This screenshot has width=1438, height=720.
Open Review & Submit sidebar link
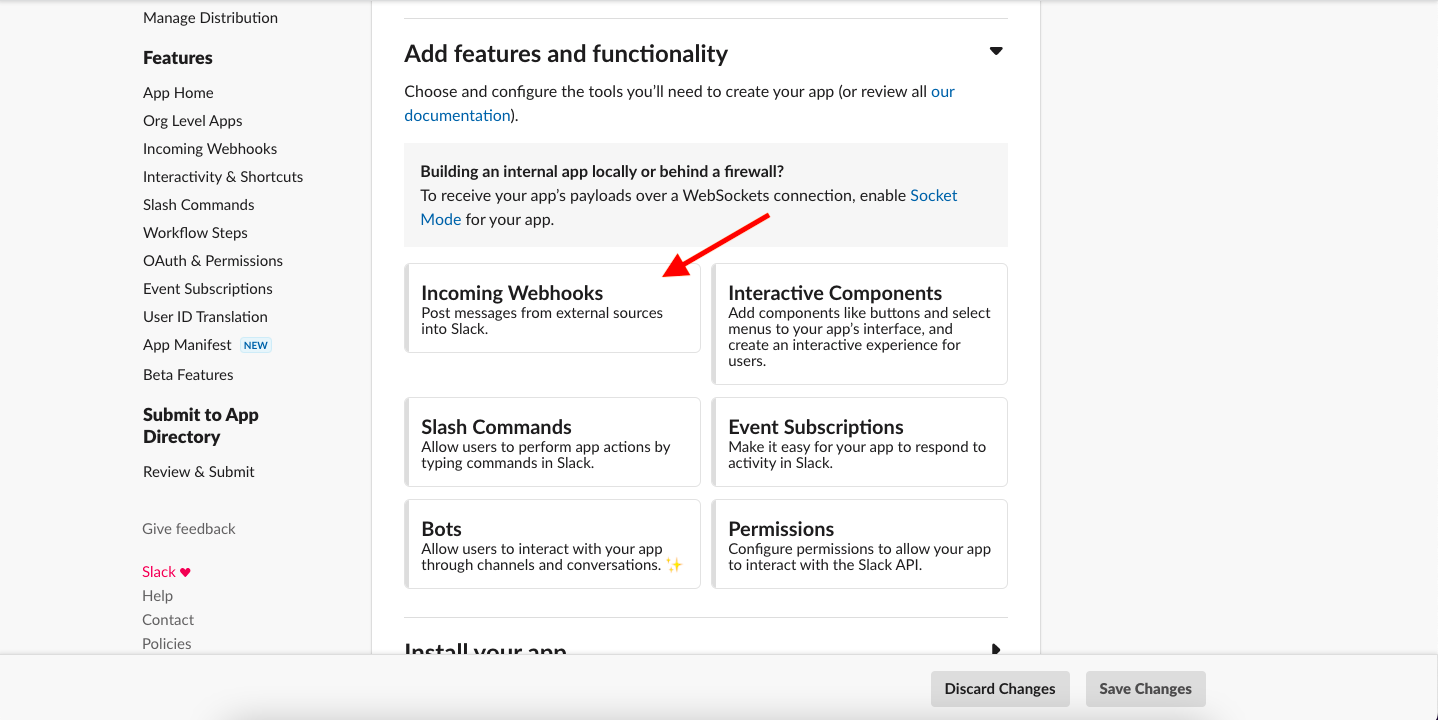[198, 472]
